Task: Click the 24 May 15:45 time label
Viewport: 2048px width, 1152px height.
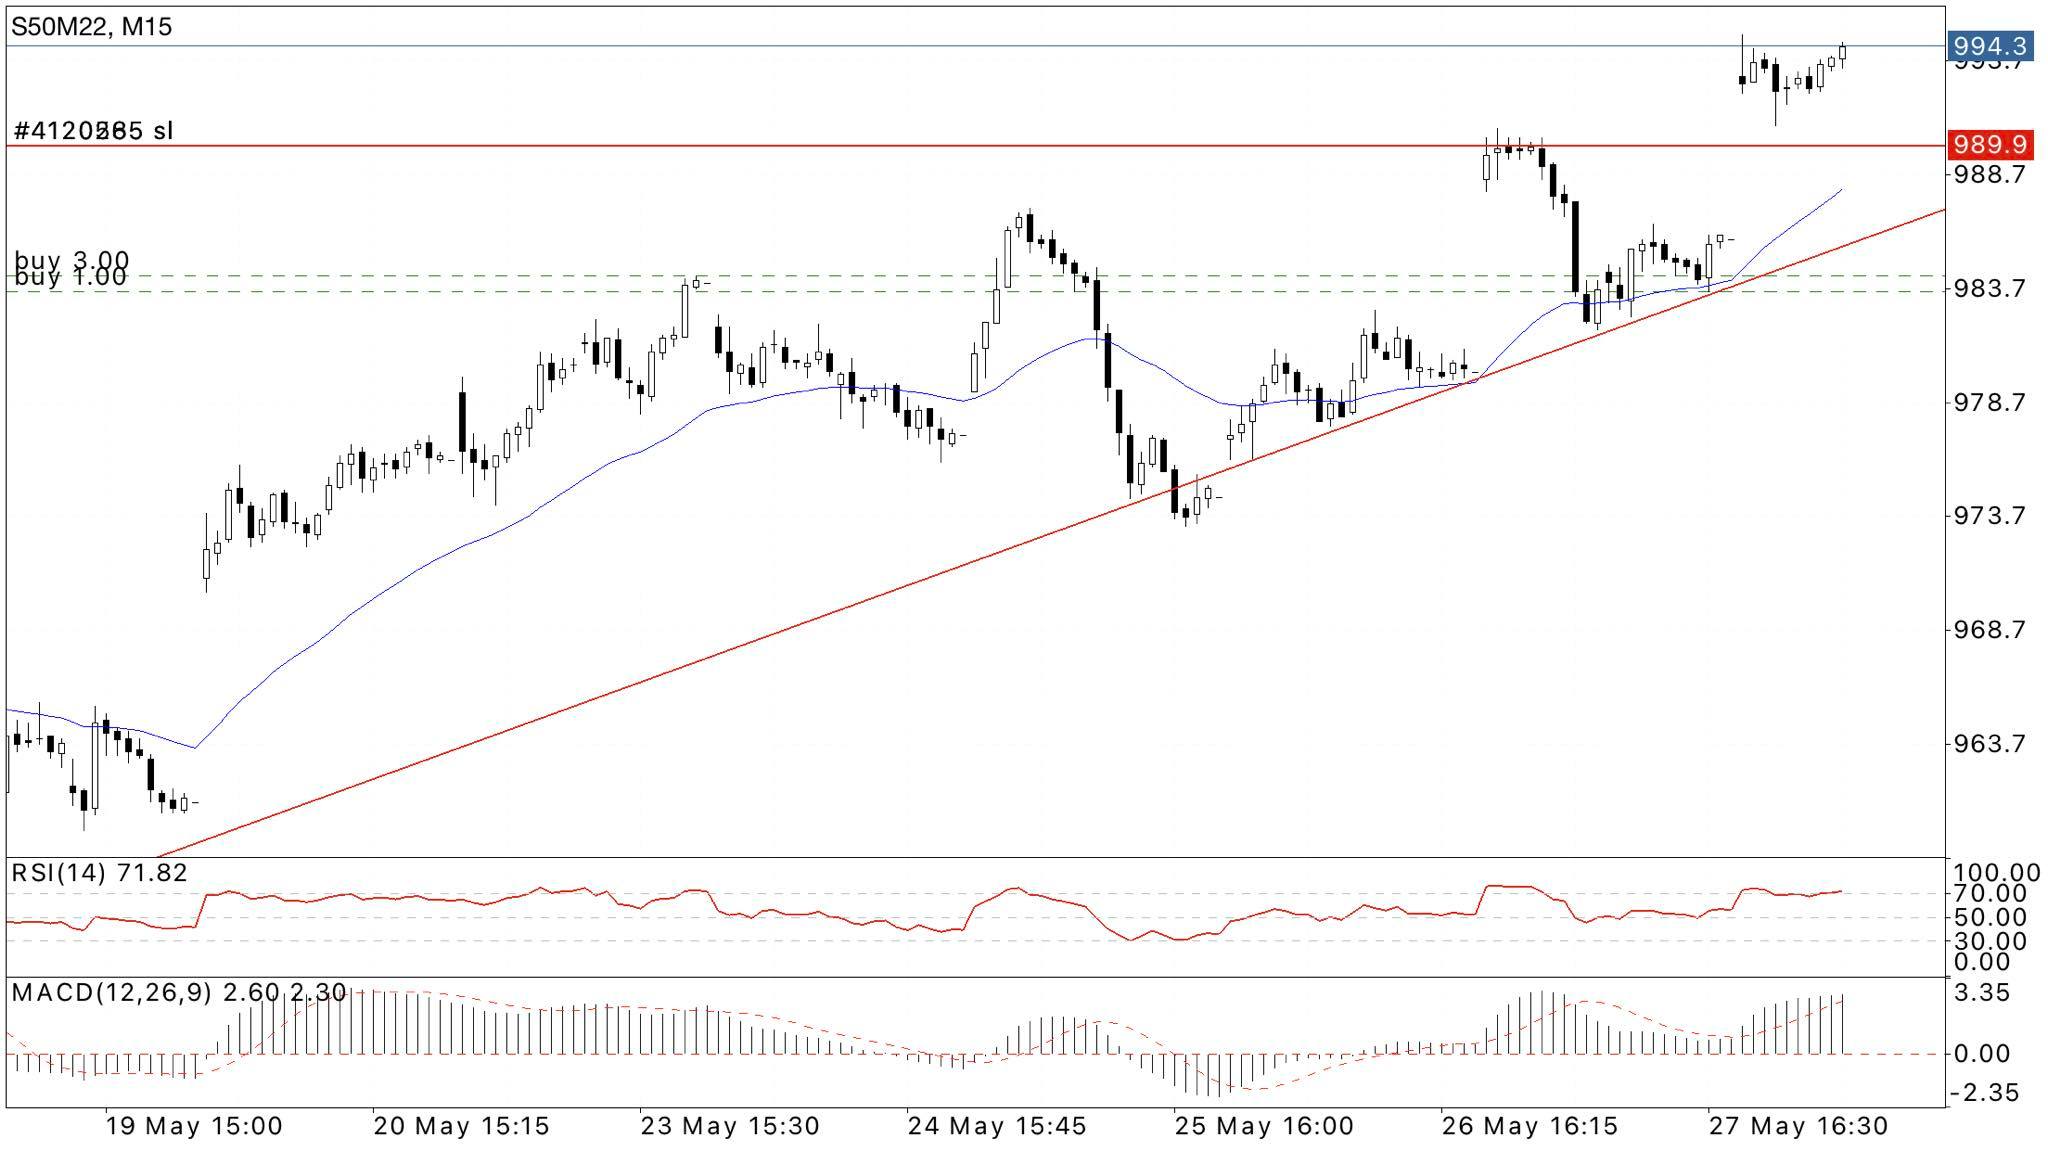Action: tap(997, 1126)
